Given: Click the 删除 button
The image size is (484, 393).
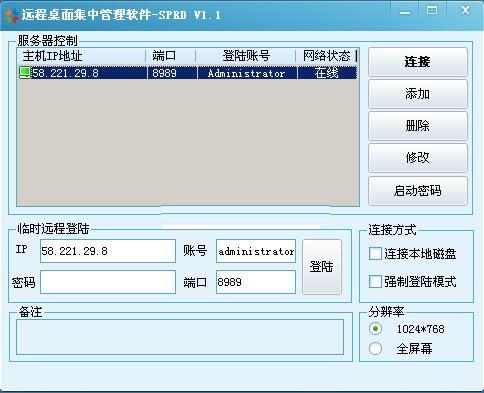Looking at the screenshot, I should click(x=418, y=126).
